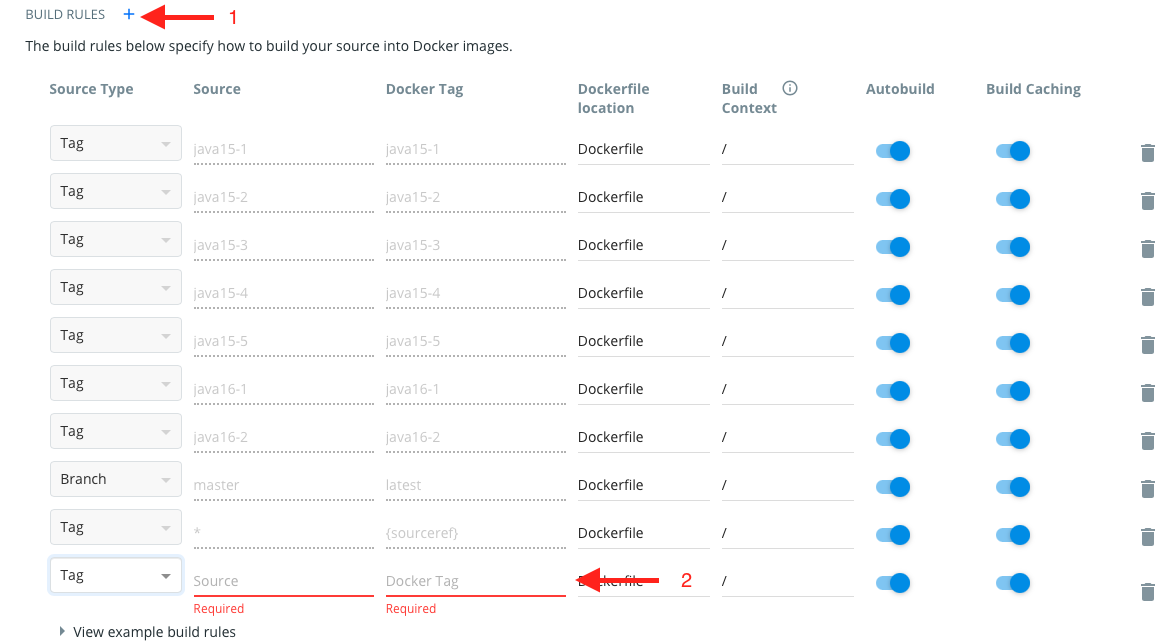The height and width of the screenshot is (641, 1171).
Task: Delete the java15-4 build rule
Action: (x=1147, y=297)
